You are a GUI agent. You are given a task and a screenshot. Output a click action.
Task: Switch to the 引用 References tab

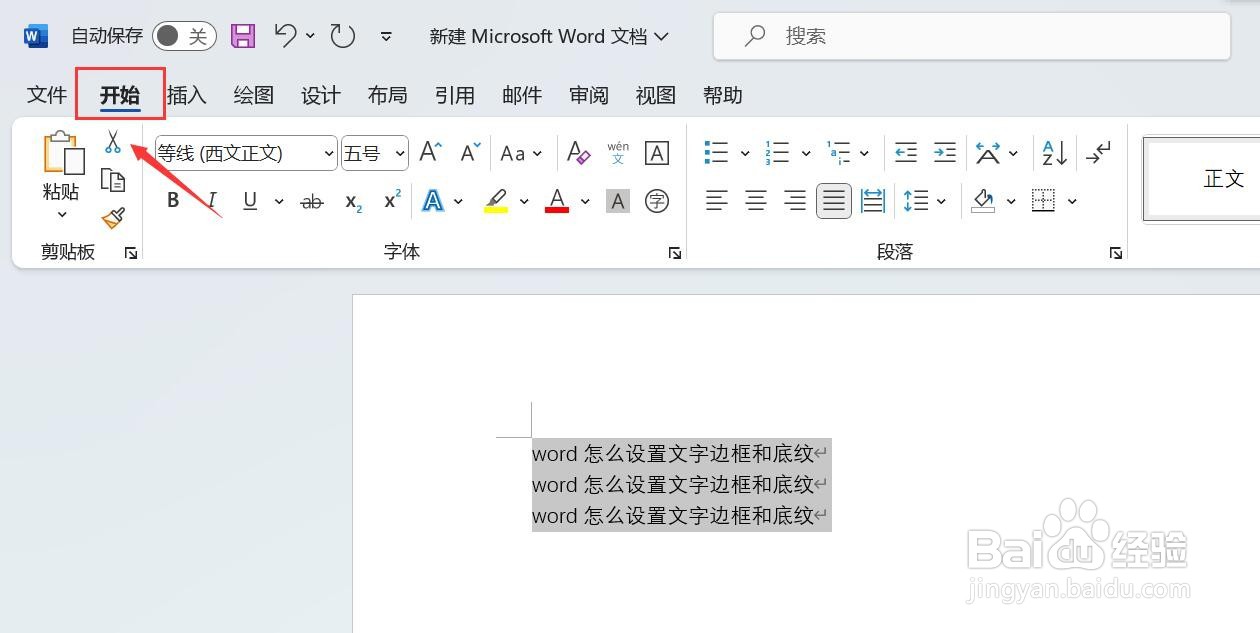click(454, 95)
